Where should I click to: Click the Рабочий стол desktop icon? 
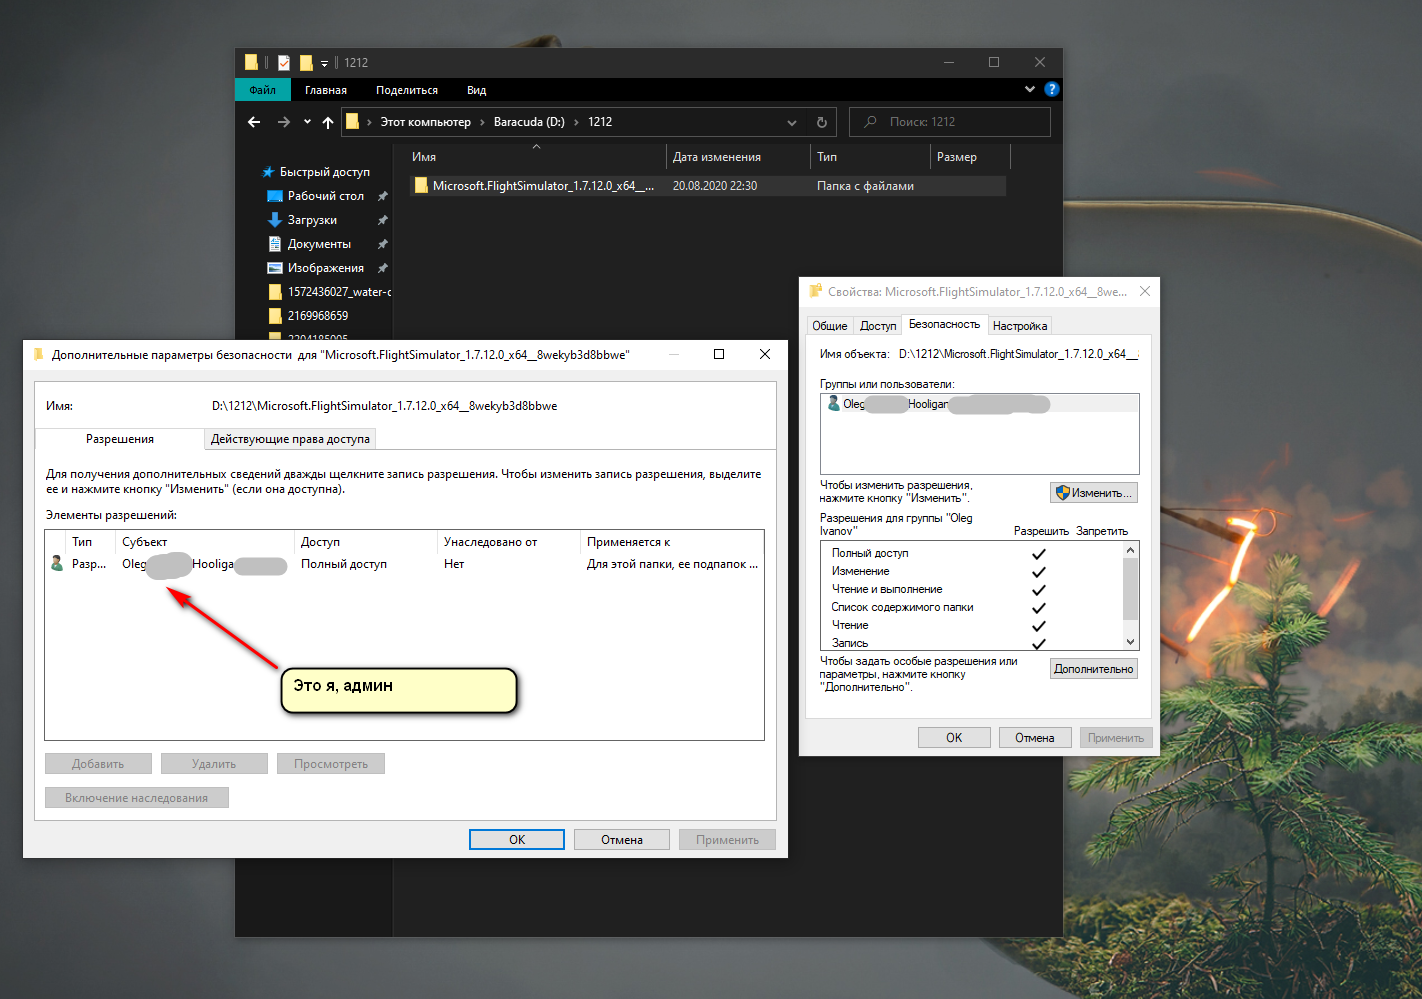275,196
